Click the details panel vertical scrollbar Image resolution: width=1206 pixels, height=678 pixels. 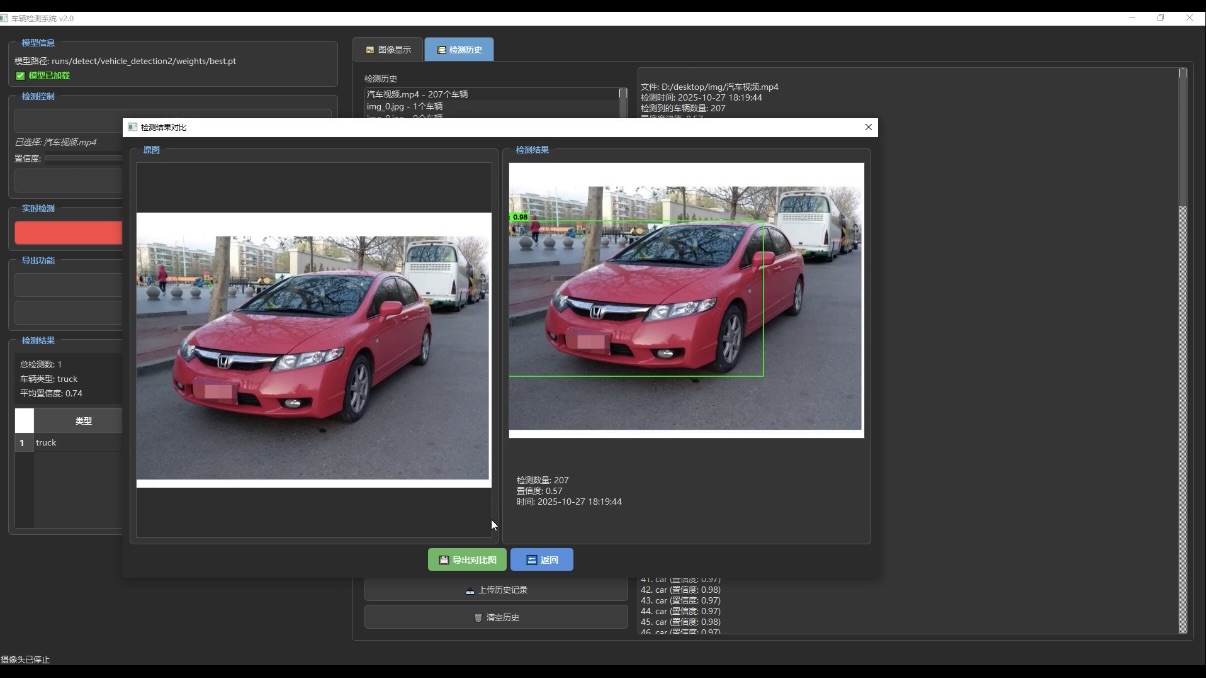pyautogui.click(x=1183, y=350)
